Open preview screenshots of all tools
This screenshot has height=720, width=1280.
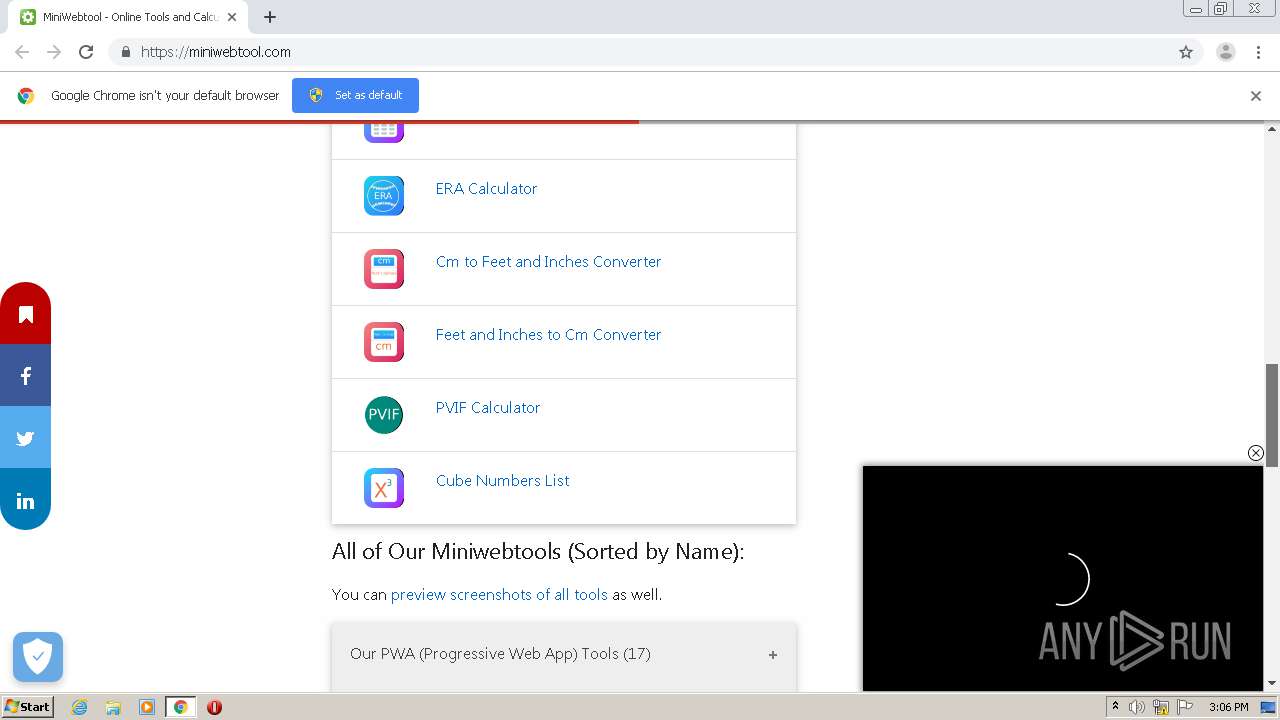(x=499, y=595)
